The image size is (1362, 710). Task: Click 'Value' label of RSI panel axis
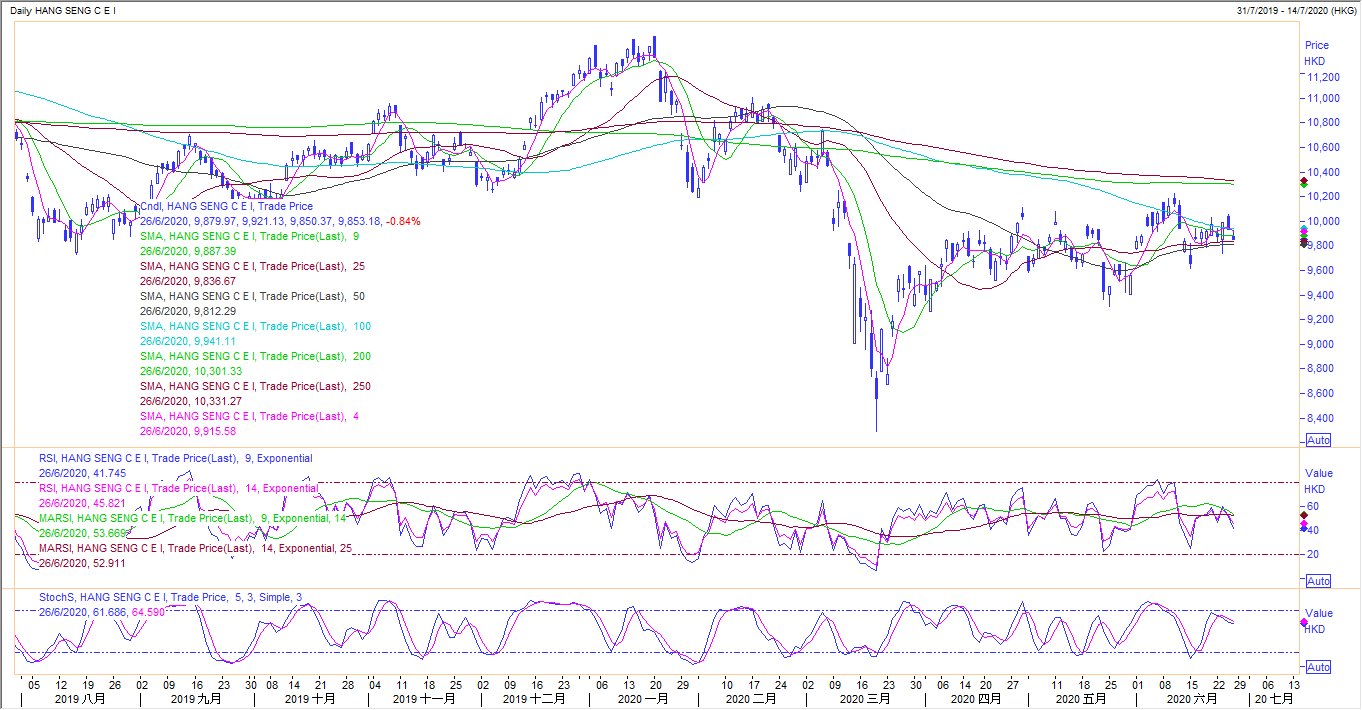pyautogui.click(x=1319, y=473)
